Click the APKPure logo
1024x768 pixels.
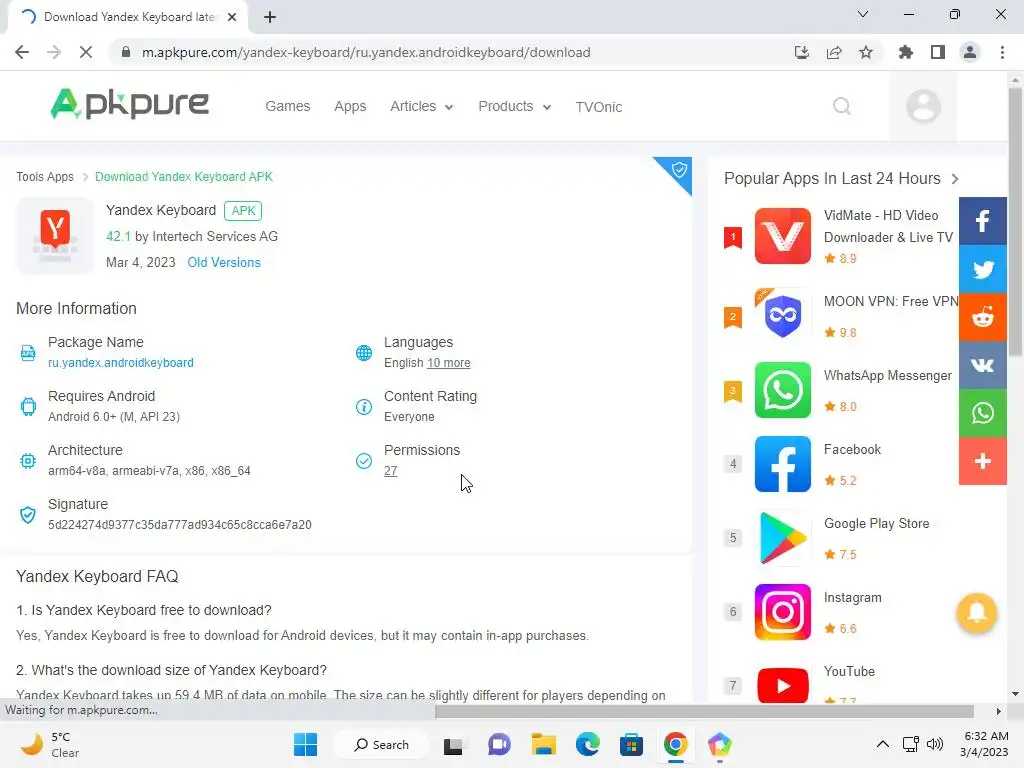129,104
